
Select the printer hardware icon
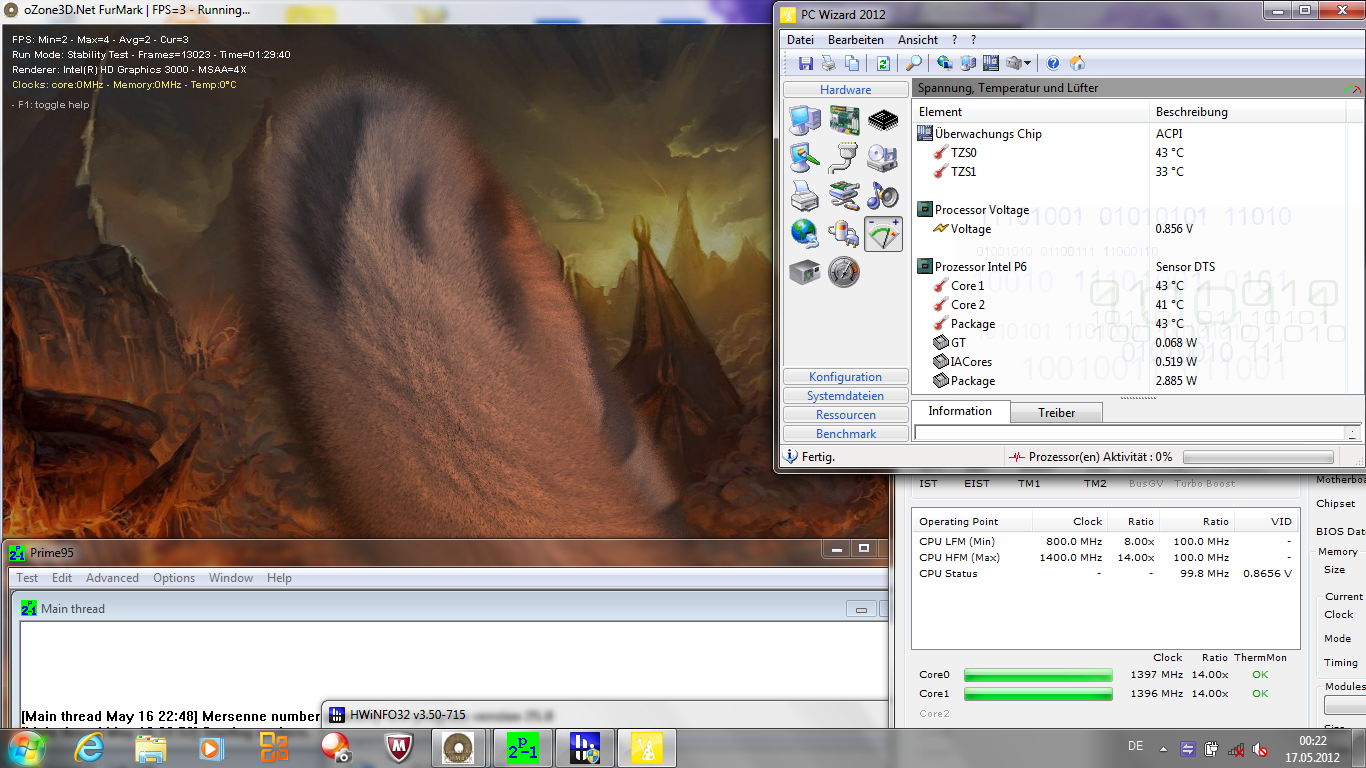[805, 196]
